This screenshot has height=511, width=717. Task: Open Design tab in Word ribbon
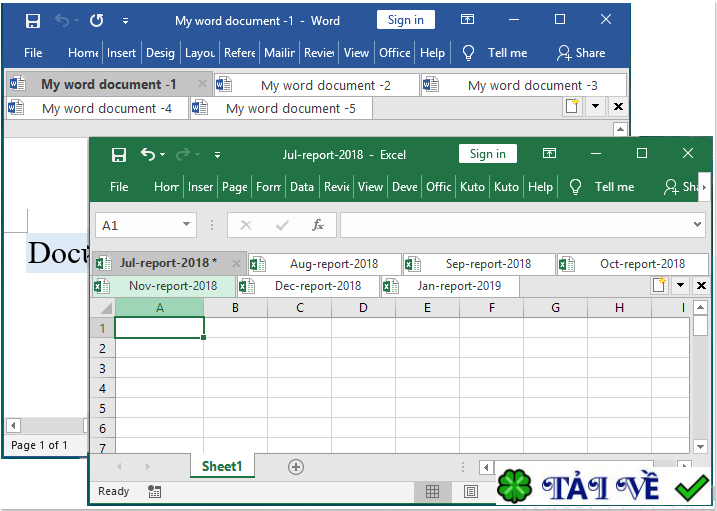tap(160, 53)
